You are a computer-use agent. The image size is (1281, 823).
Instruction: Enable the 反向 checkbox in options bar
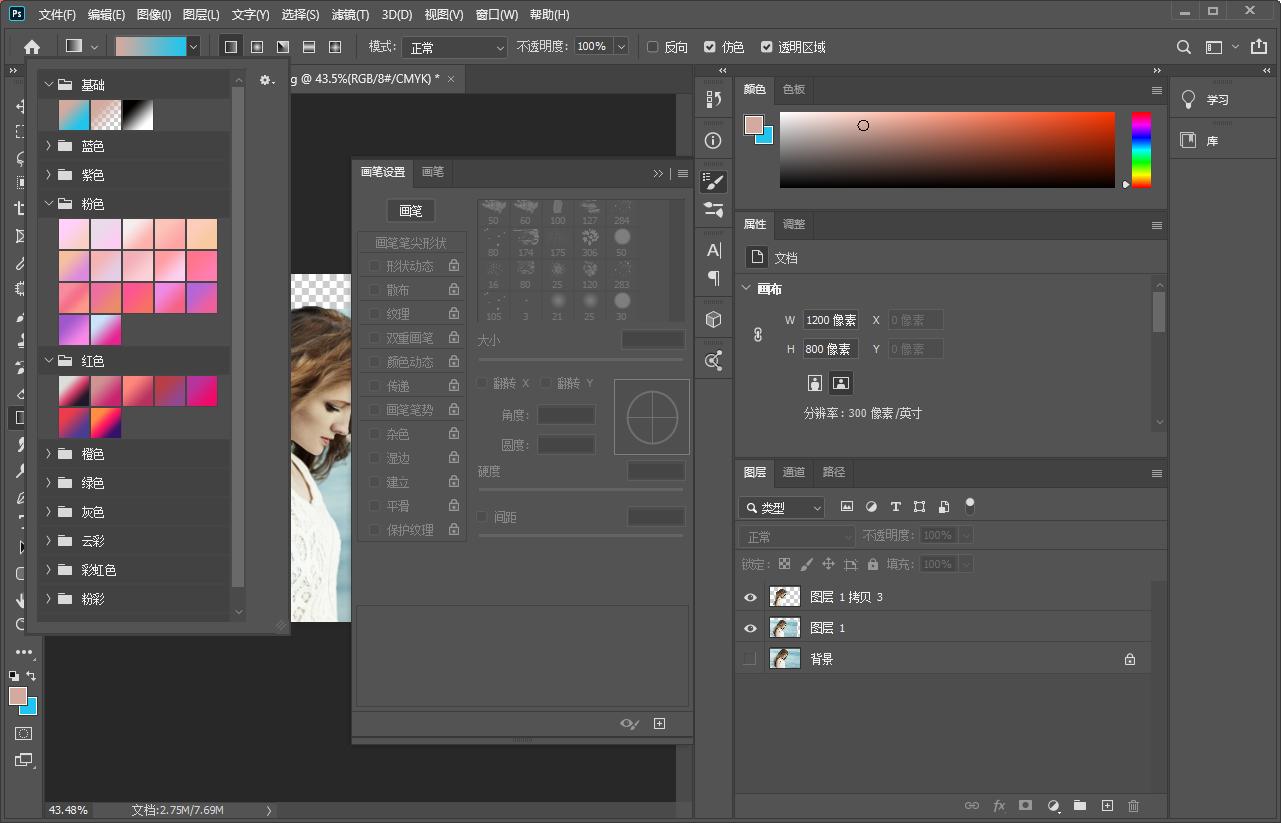pos(654,46)
